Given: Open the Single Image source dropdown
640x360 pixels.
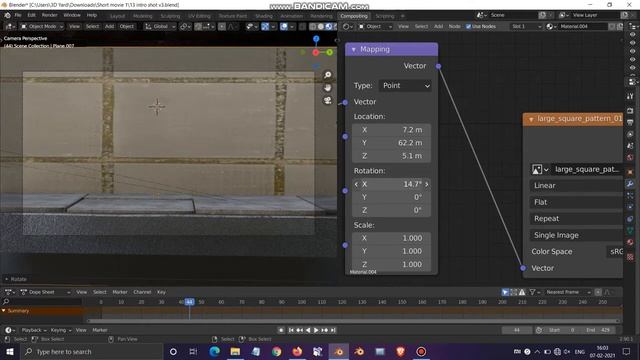Looking at the screenshot, I should (576, 235).
